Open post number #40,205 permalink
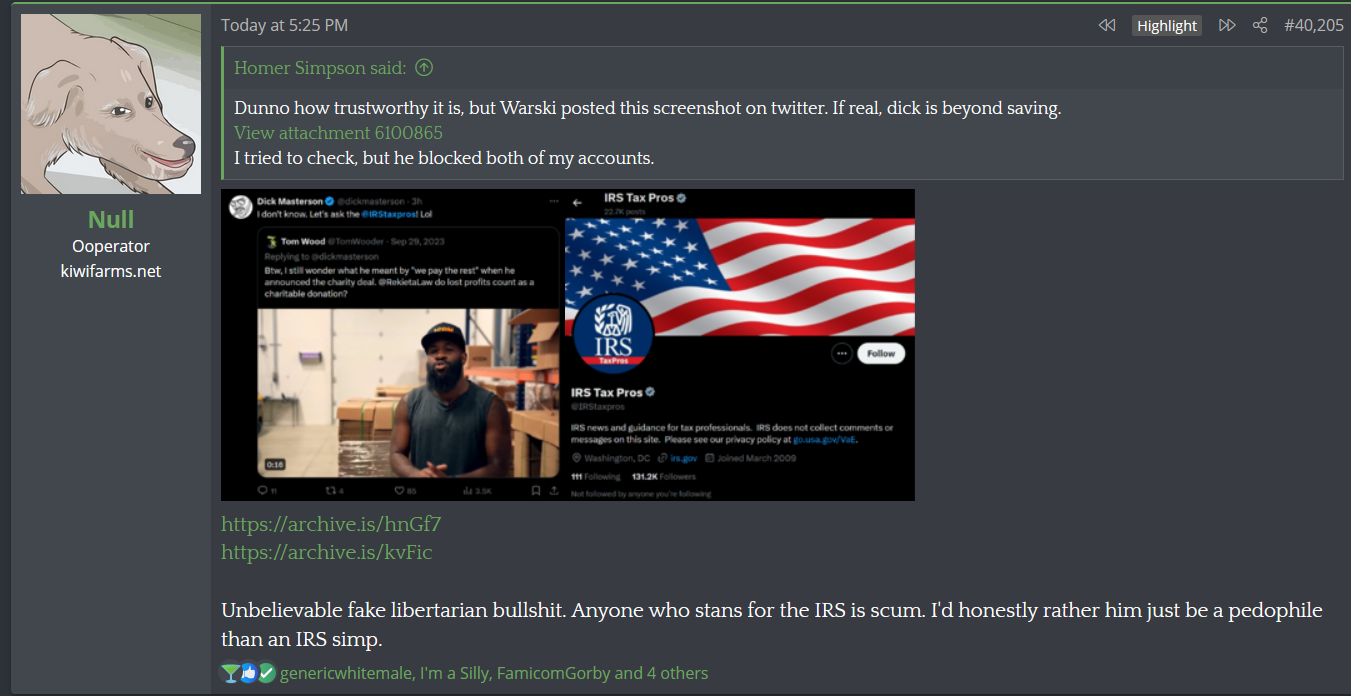This screenshot has height=696, width=1351. click(1314, 25)
